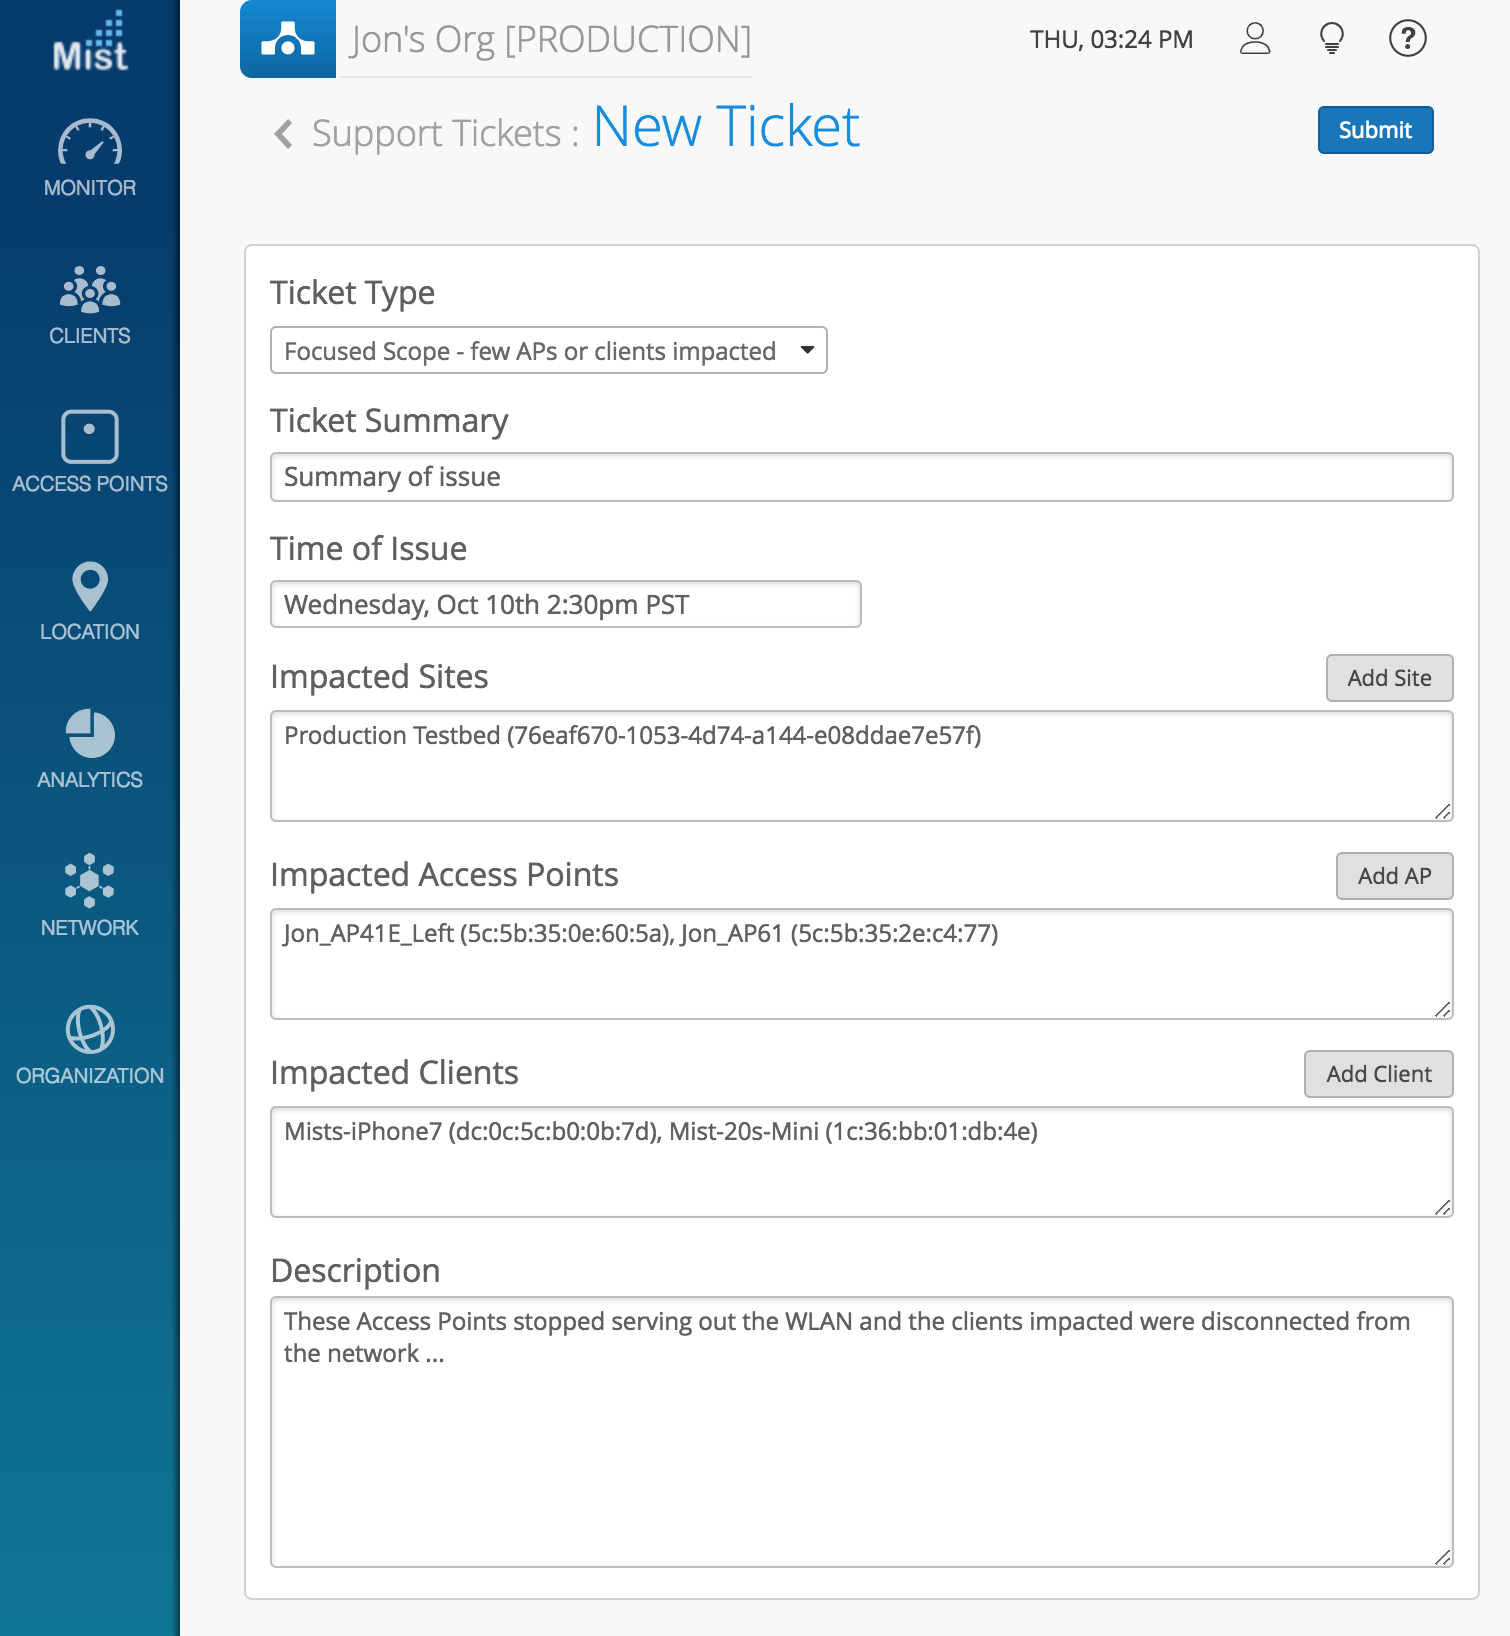This screenshot has width=1510, height=1636.
Task: Go to the Clients section
Action: point(90,291)
